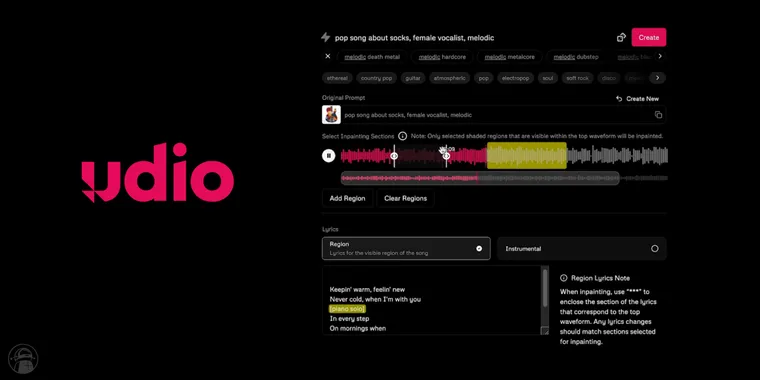Select the yellow highlighted waveform region

click(527, 156)
